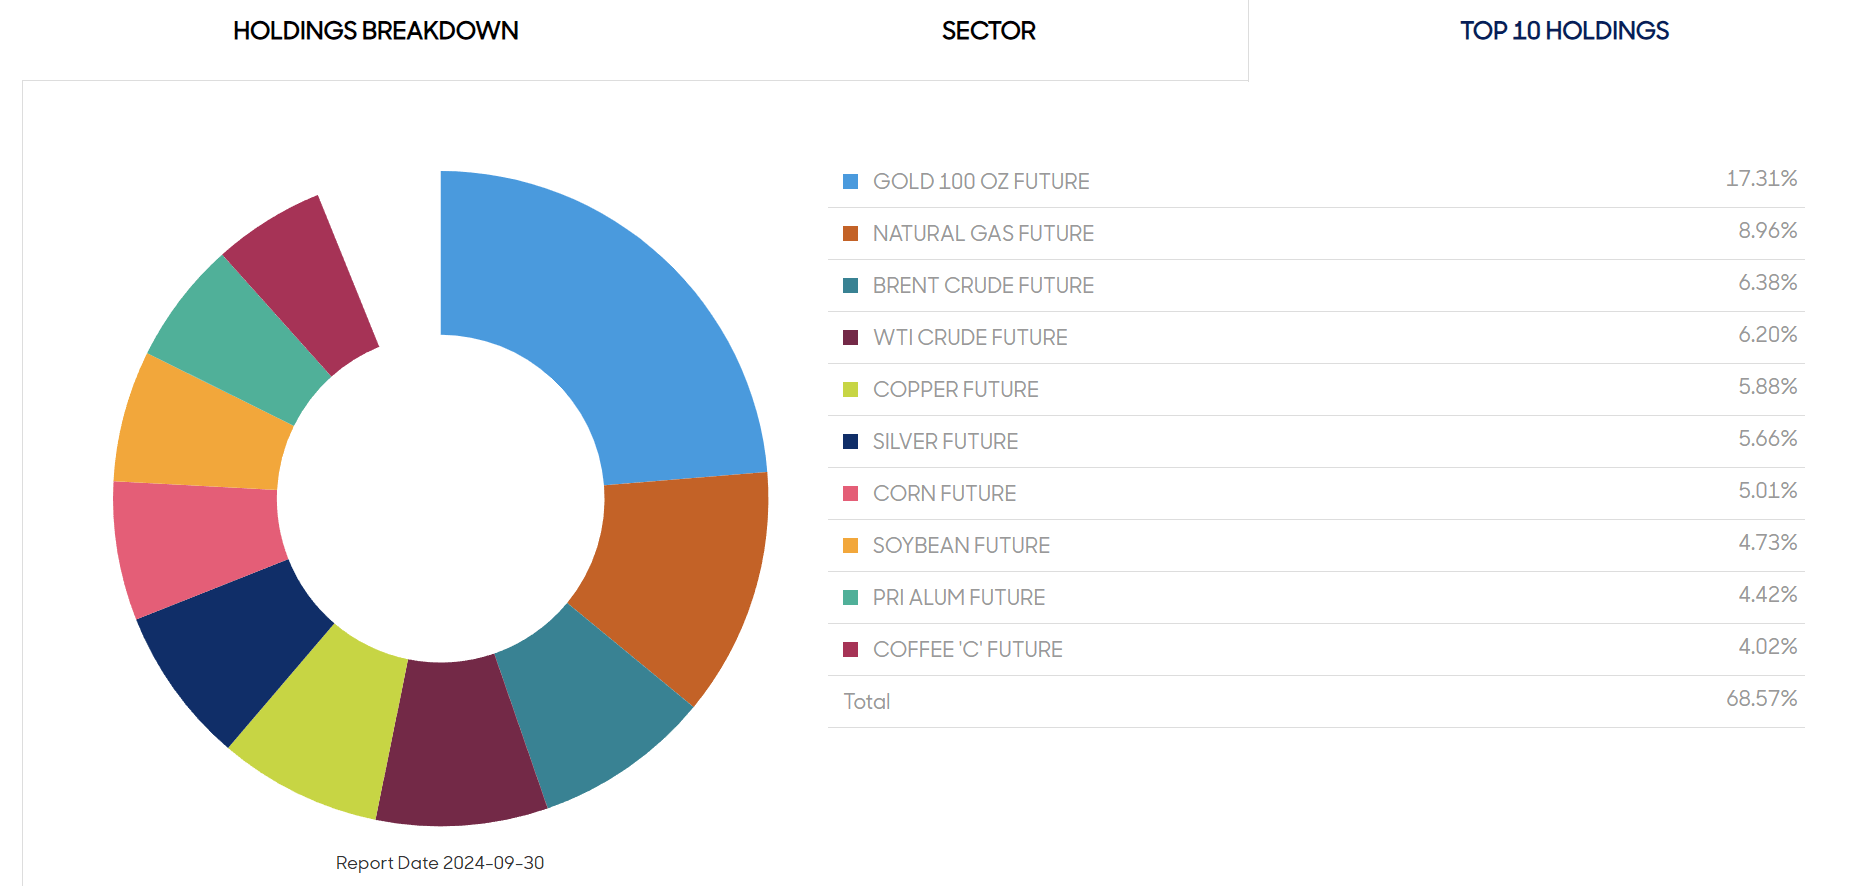Click the COFFEE 'C' FUTURE legend marker
The height and width of the screenshot is (886, 1857).
849,648
